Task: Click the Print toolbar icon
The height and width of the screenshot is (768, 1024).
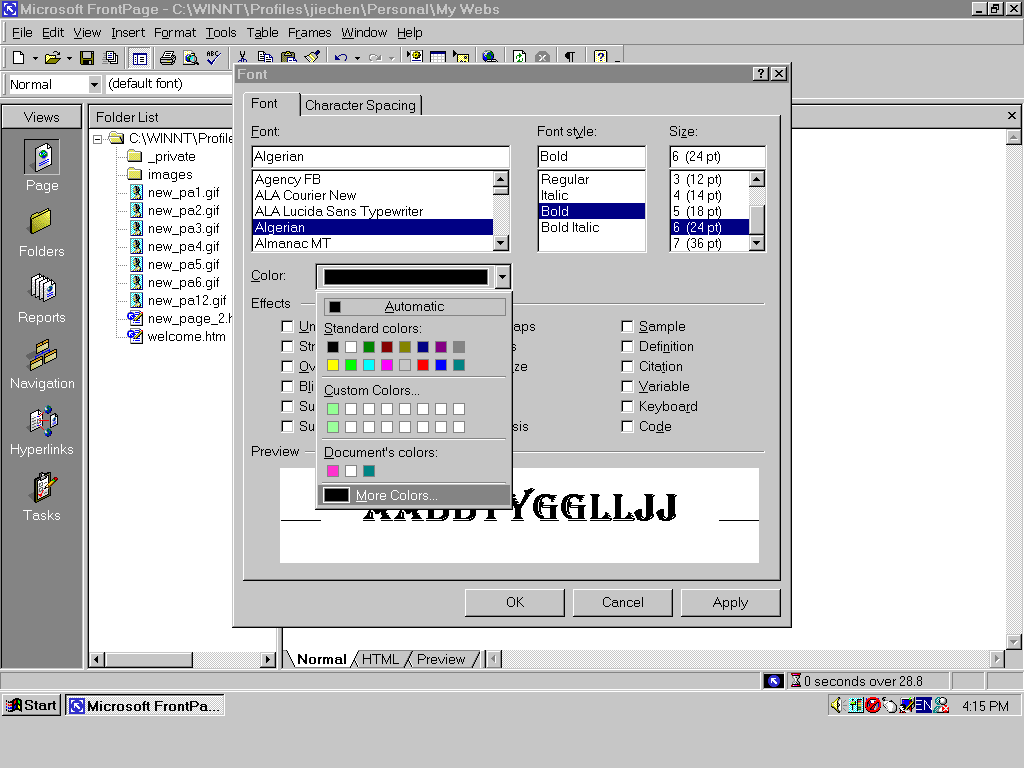Action: tap(167, 58)
